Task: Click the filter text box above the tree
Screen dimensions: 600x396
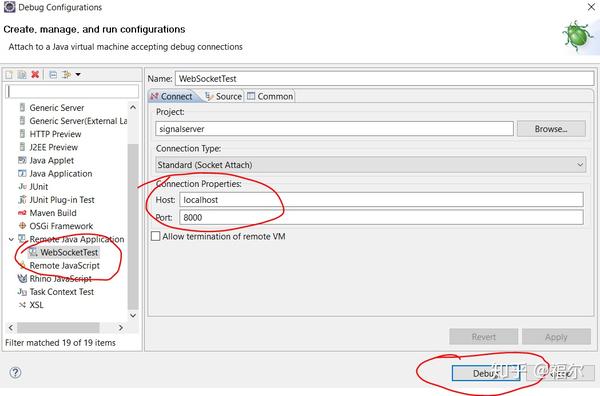Action: [x=72, y=91]
